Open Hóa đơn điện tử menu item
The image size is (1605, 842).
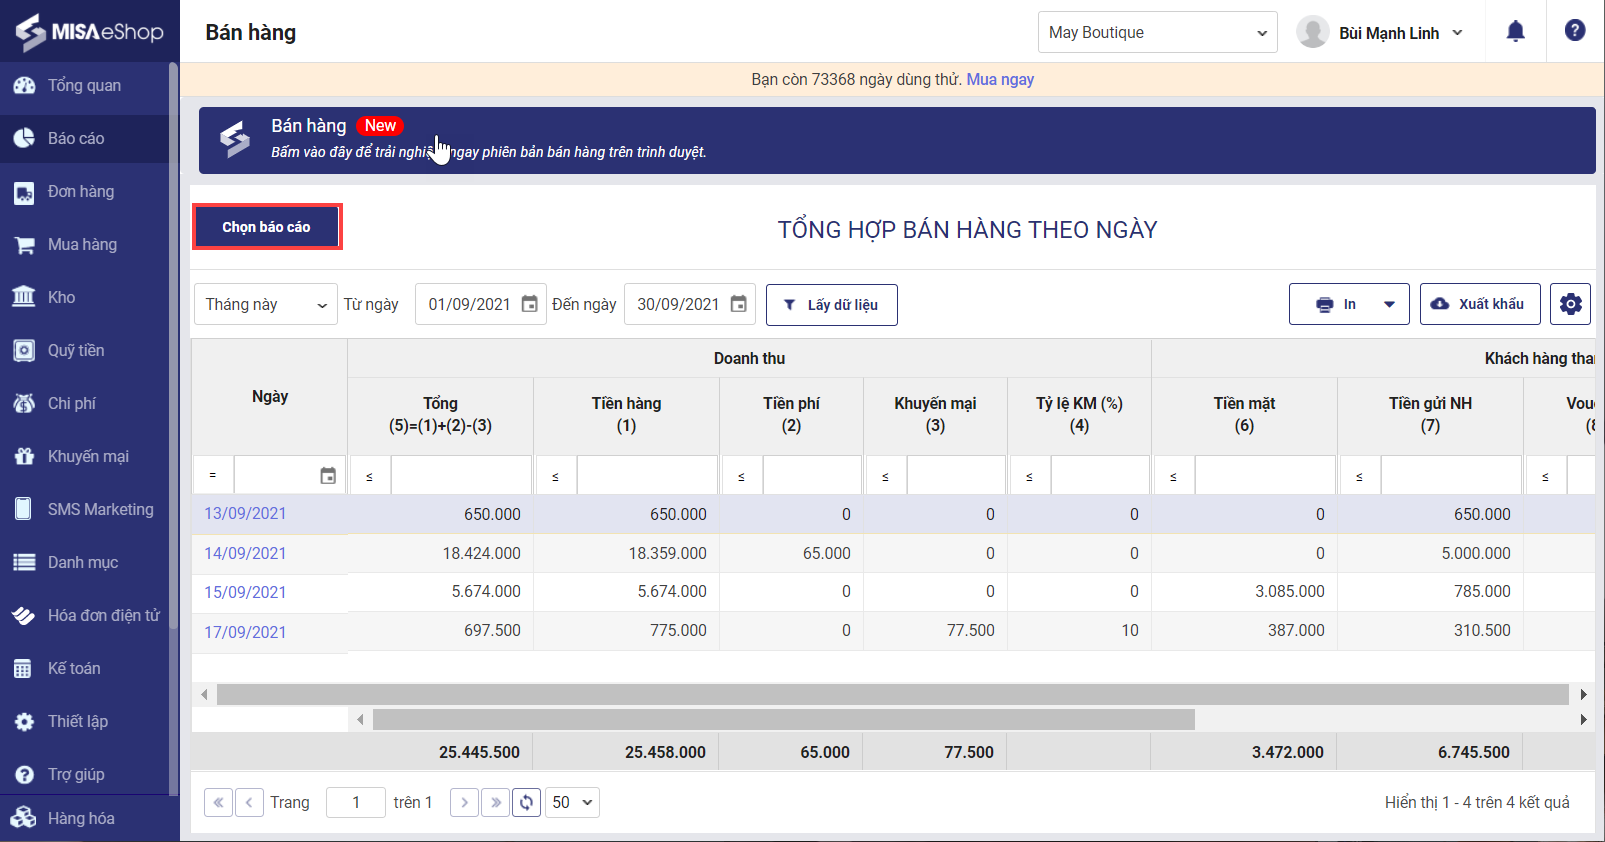pos(103,615)
